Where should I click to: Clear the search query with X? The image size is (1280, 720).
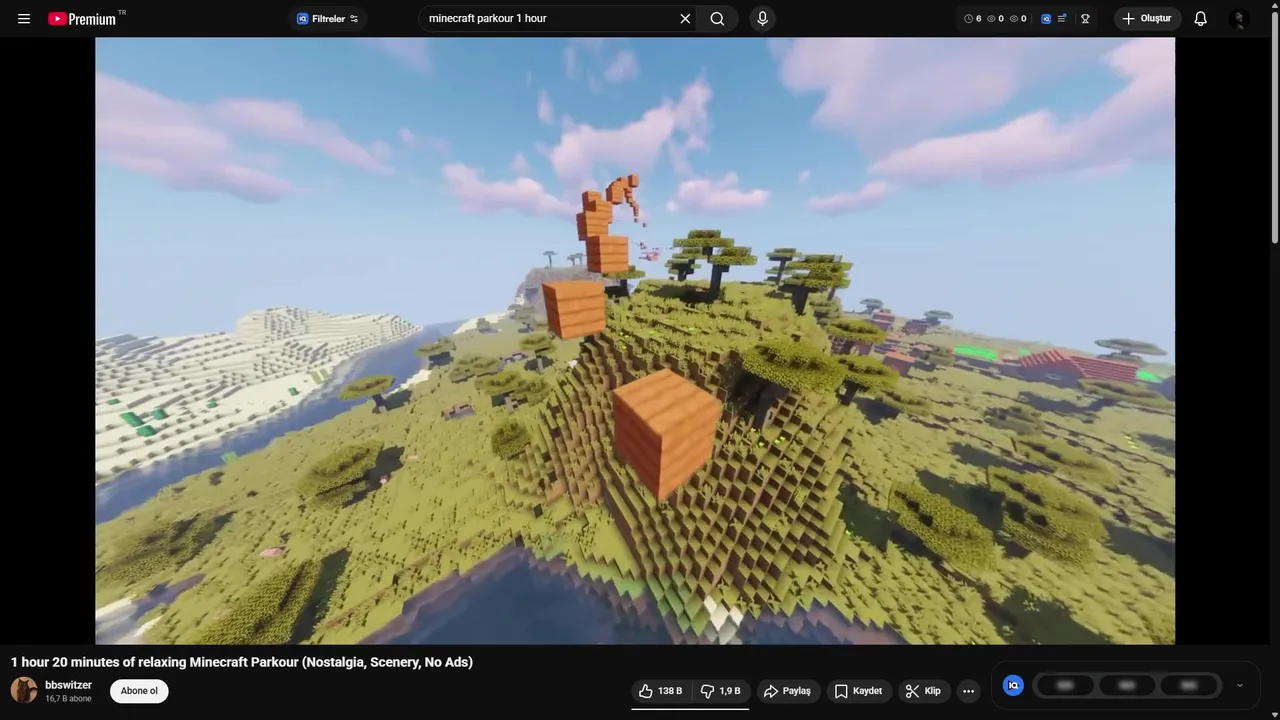coord(685,19)
